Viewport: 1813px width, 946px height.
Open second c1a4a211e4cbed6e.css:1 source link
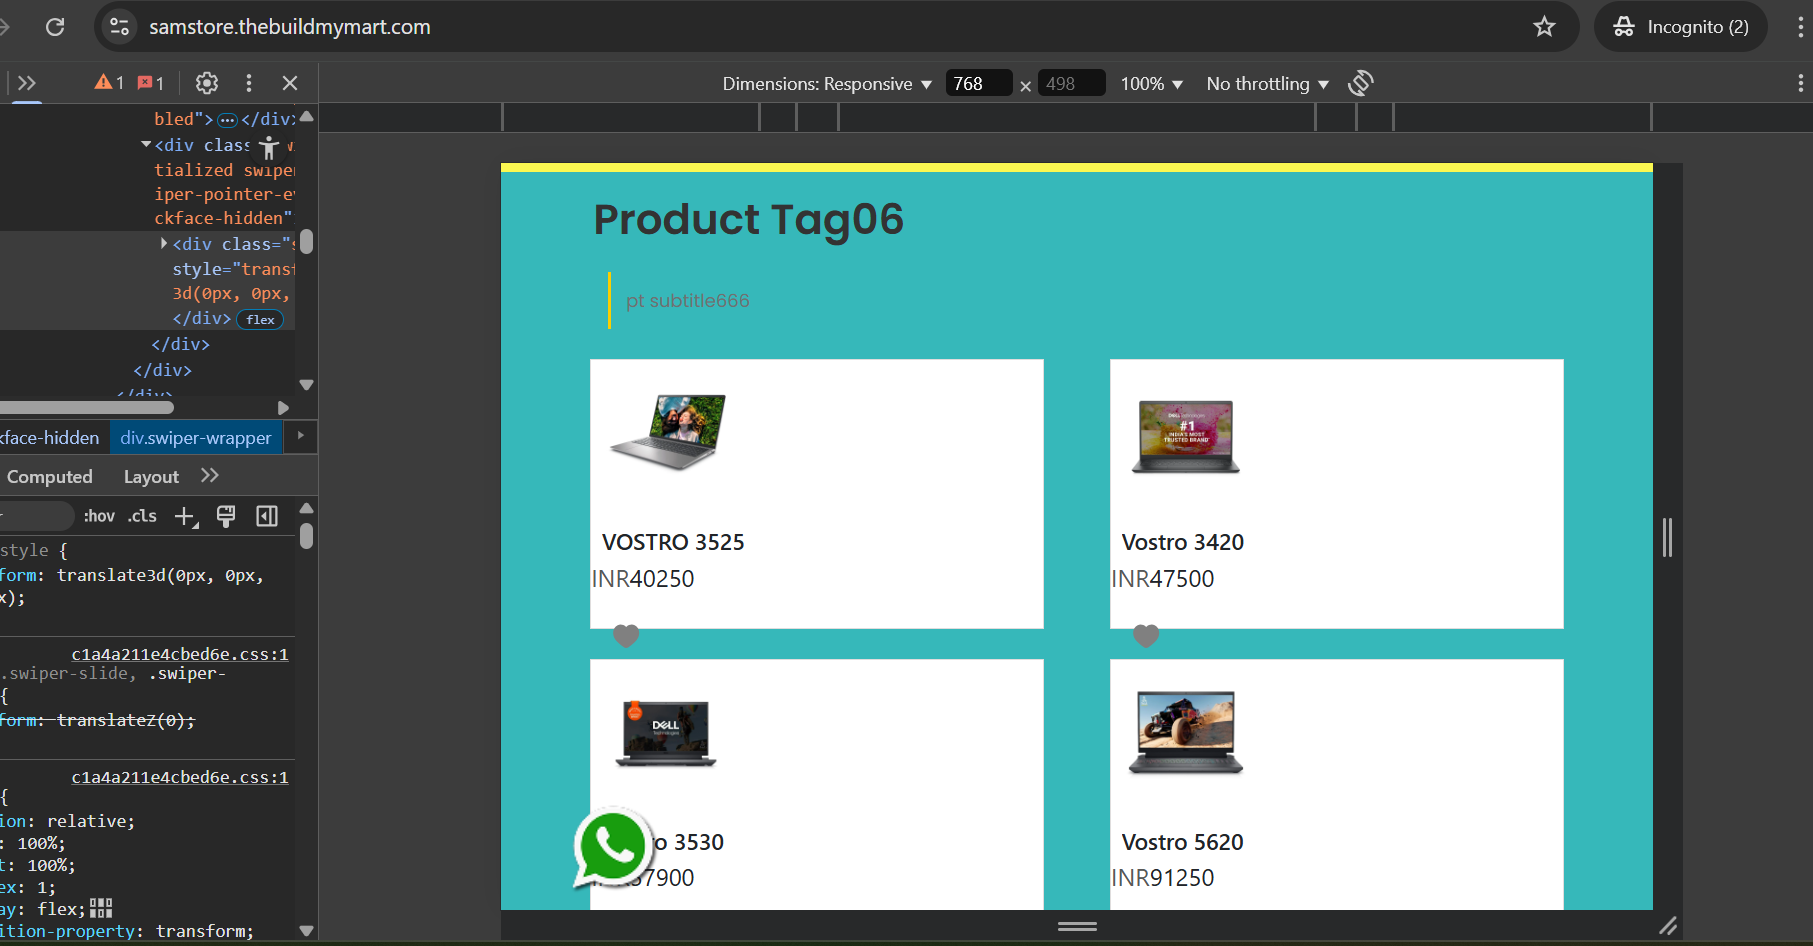180,777
